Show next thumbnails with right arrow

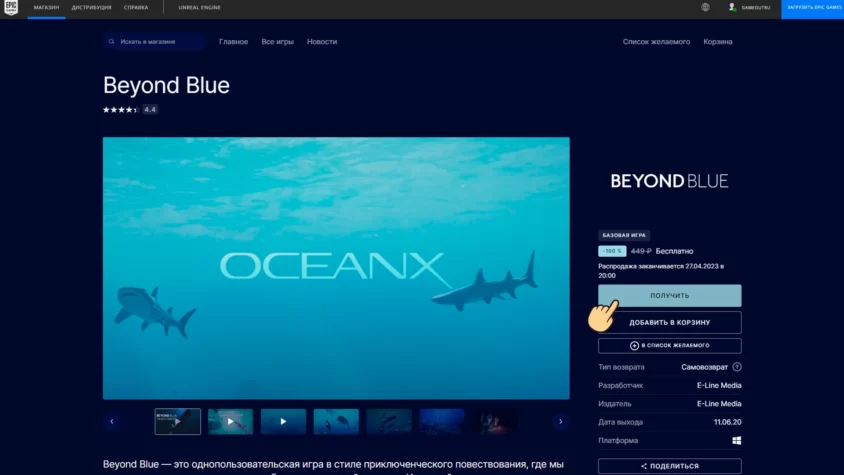pyautogui.click(x=560, y=422)
